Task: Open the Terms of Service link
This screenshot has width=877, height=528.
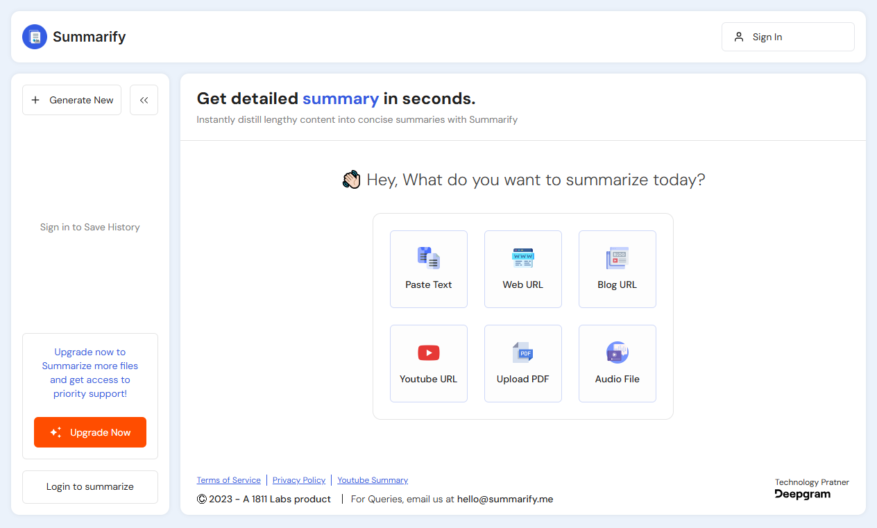Action: point(229,480)
